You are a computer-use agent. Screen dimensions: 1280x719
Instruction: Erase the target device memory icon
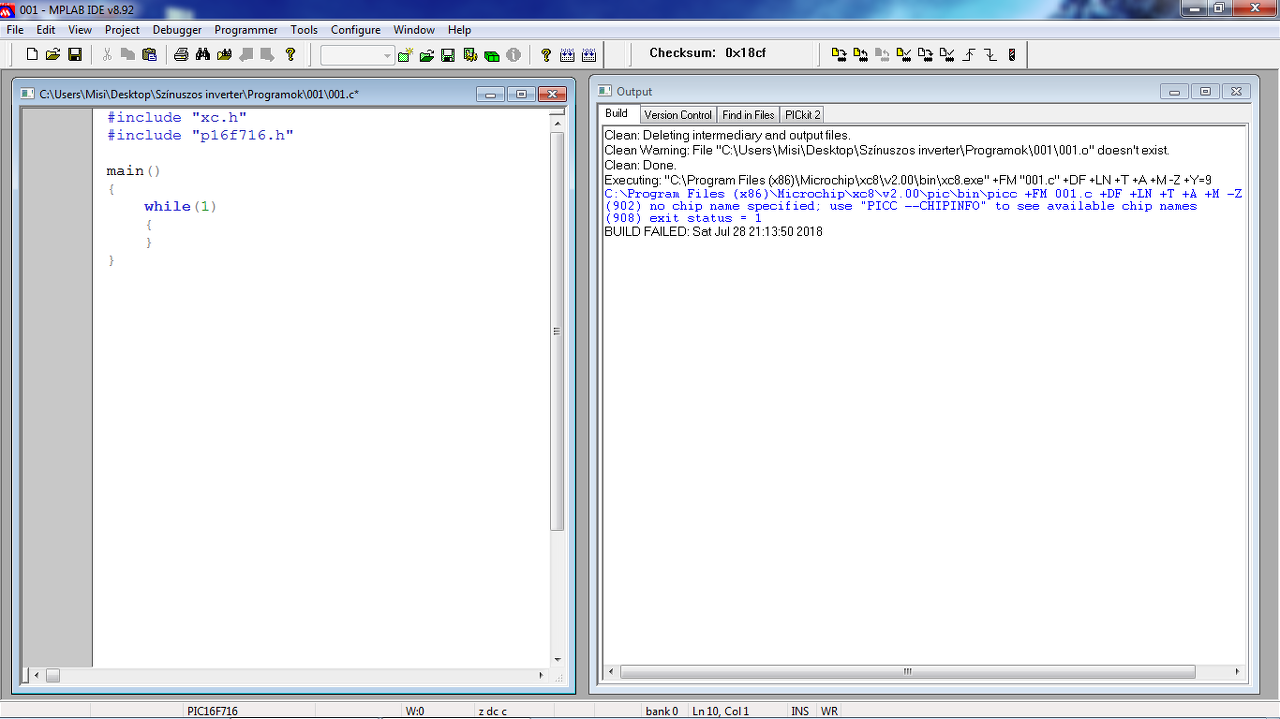(x=925, y=55)
